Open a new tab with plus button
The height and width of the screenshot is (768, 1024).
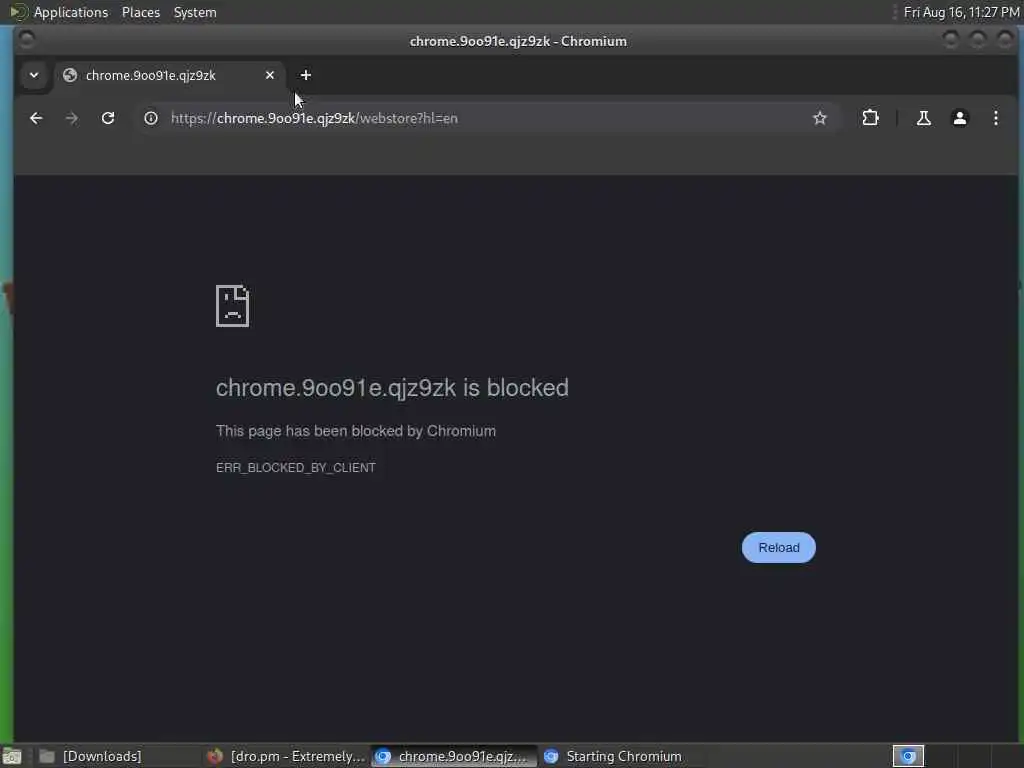pyautogui.click(x=306, y=75)
